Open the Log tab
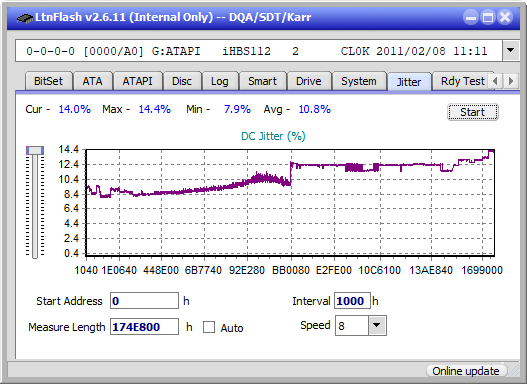Screen dimensions: 527x384 point(219,81)
